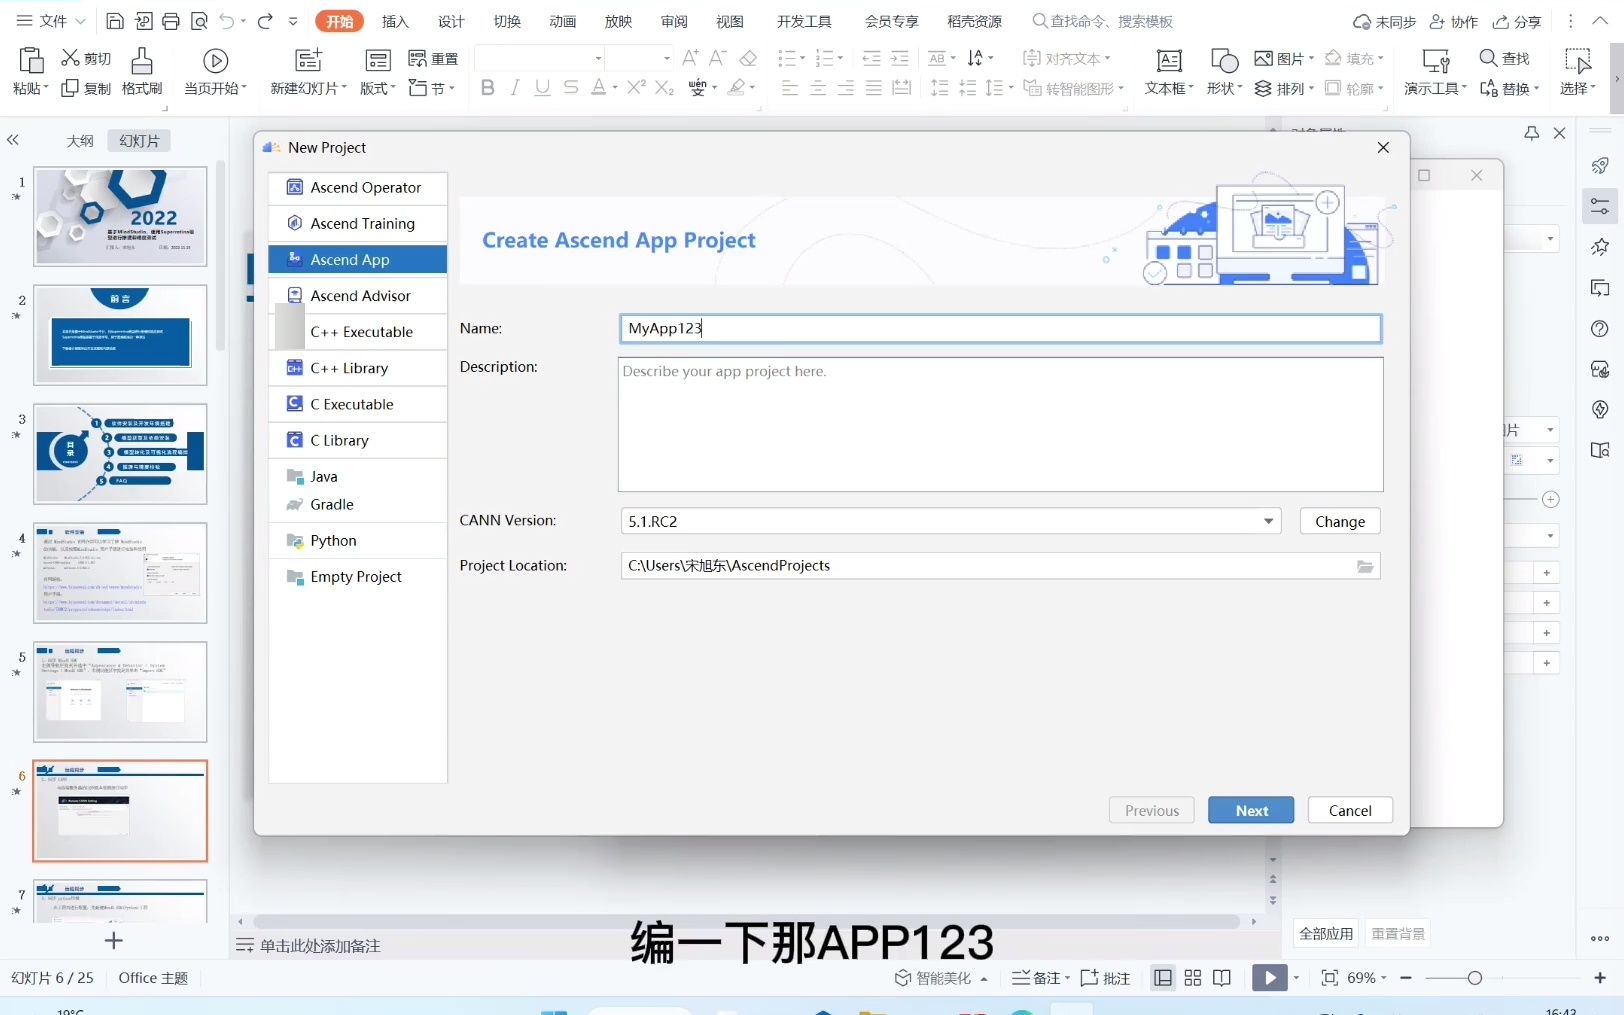Toggle superscript formatting

pos(636,88)
